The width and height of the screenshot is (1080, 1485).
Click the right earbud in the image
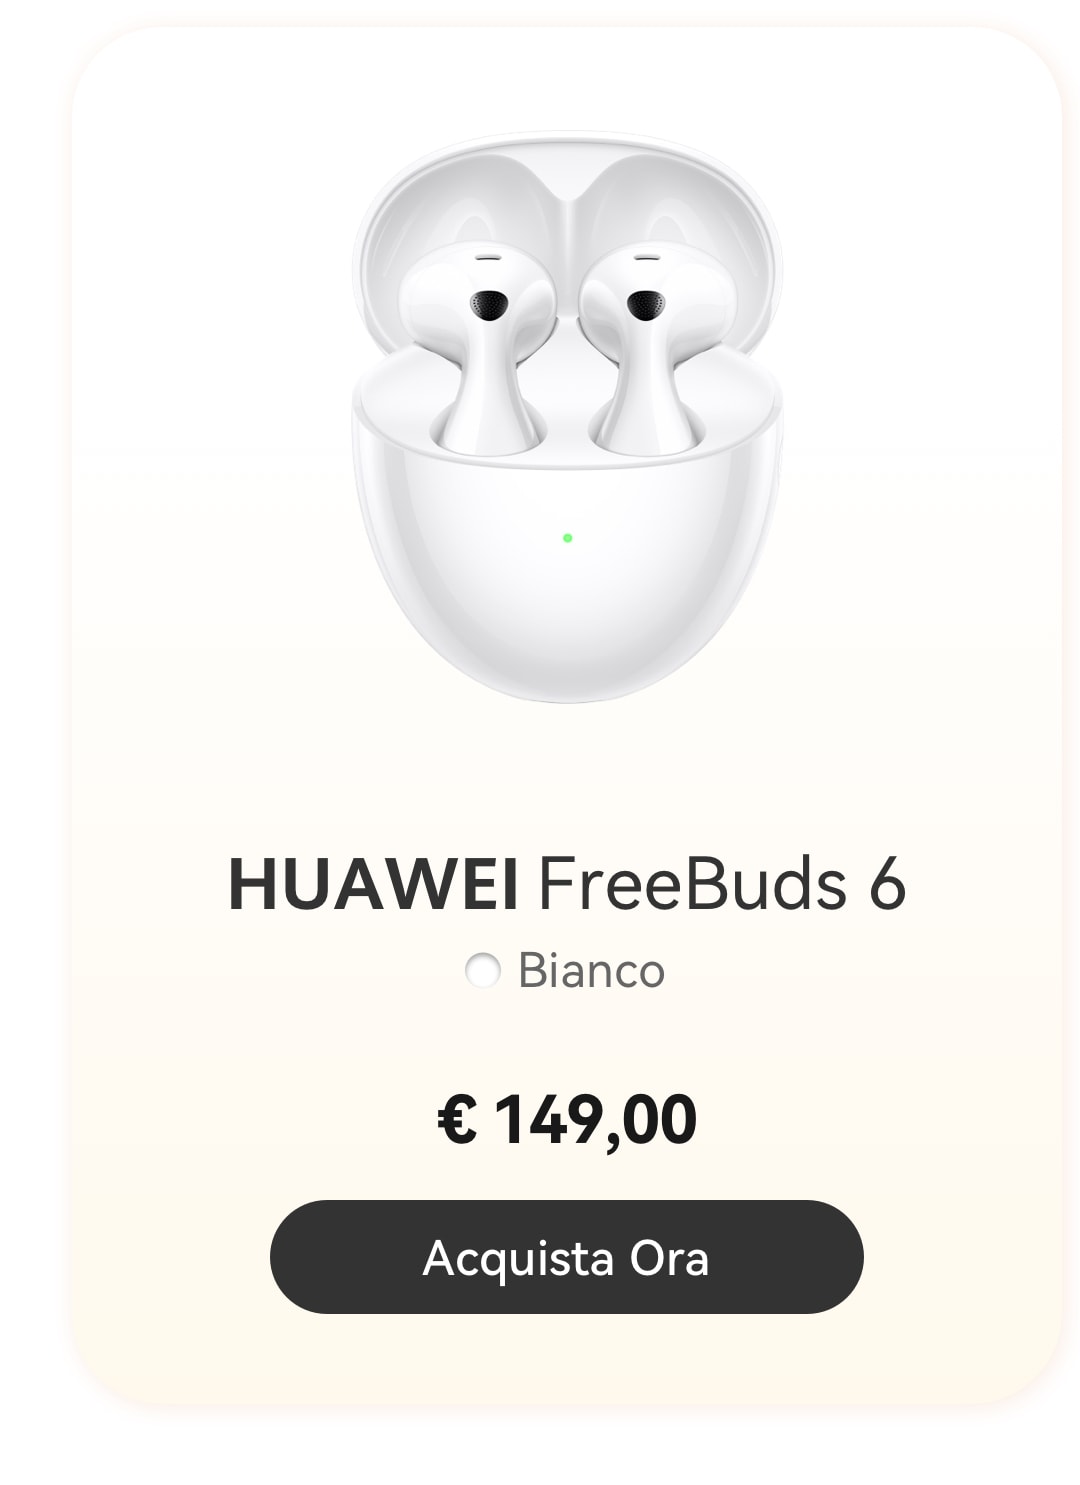click(657, 345)
